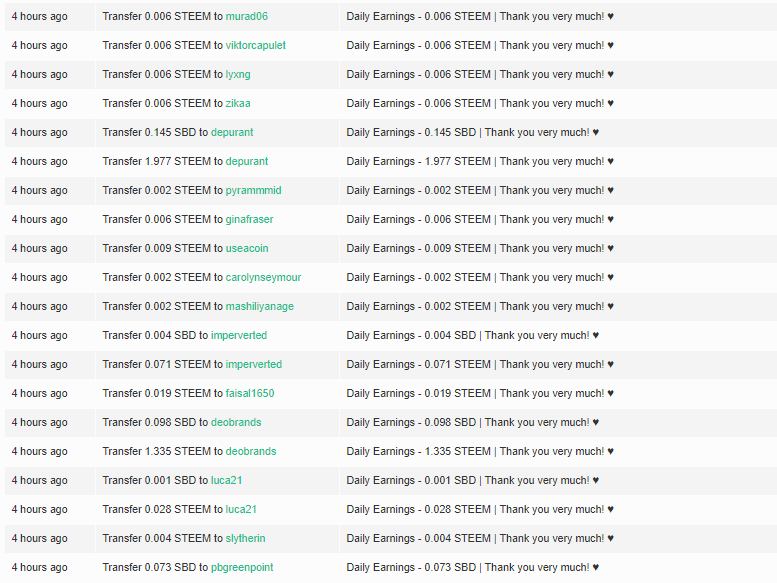Open pbgreenpoint user link

click(242, 567)
